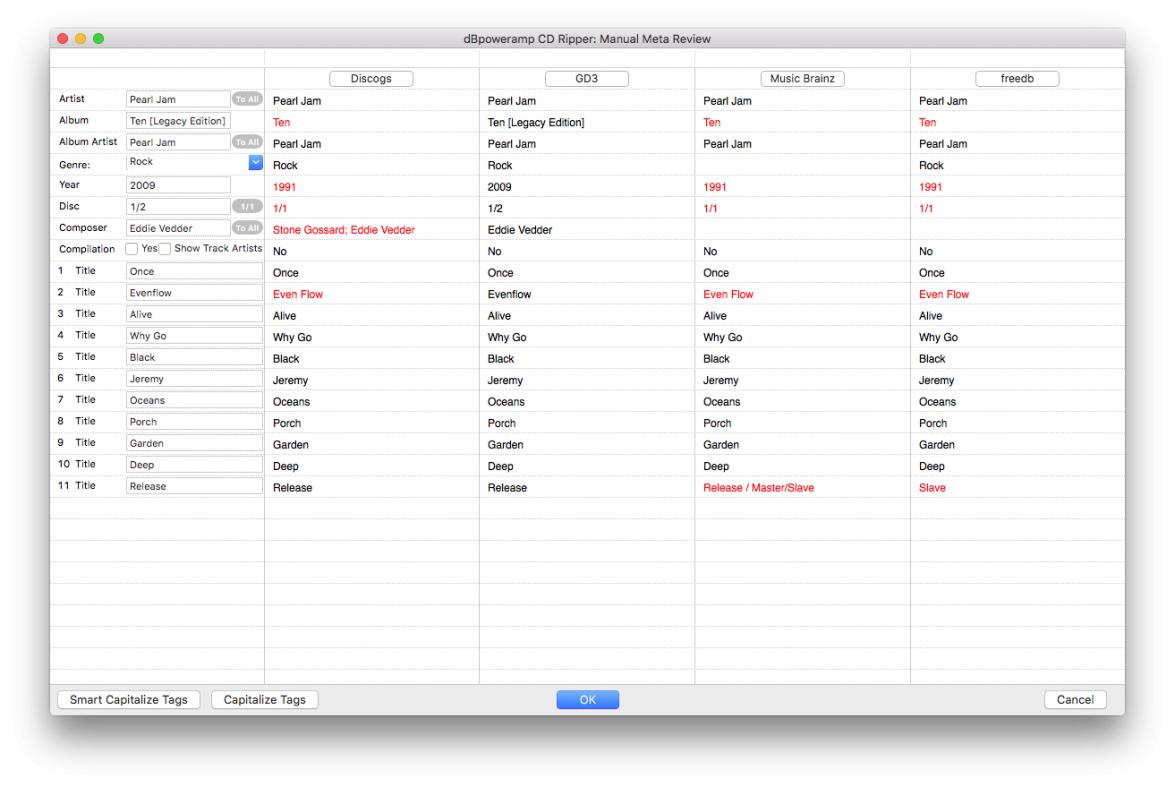1175x787 pixels.
Task: Select the GD3 column header
Action: [587, 79]
